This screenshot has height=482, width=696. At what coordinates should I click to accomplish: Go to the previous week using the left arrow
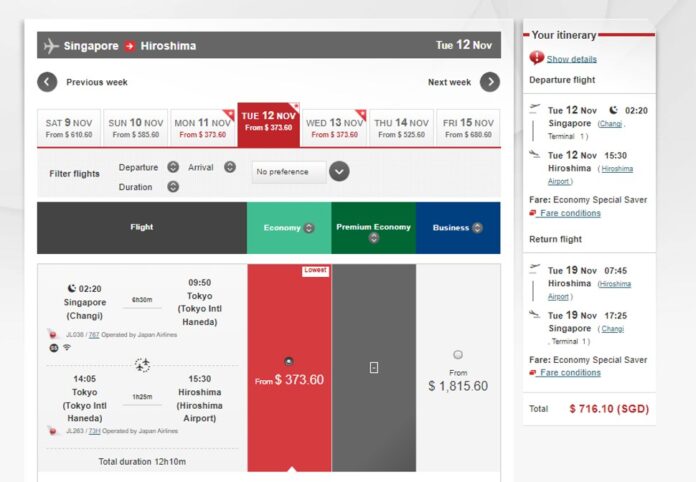tap(47, 82)
